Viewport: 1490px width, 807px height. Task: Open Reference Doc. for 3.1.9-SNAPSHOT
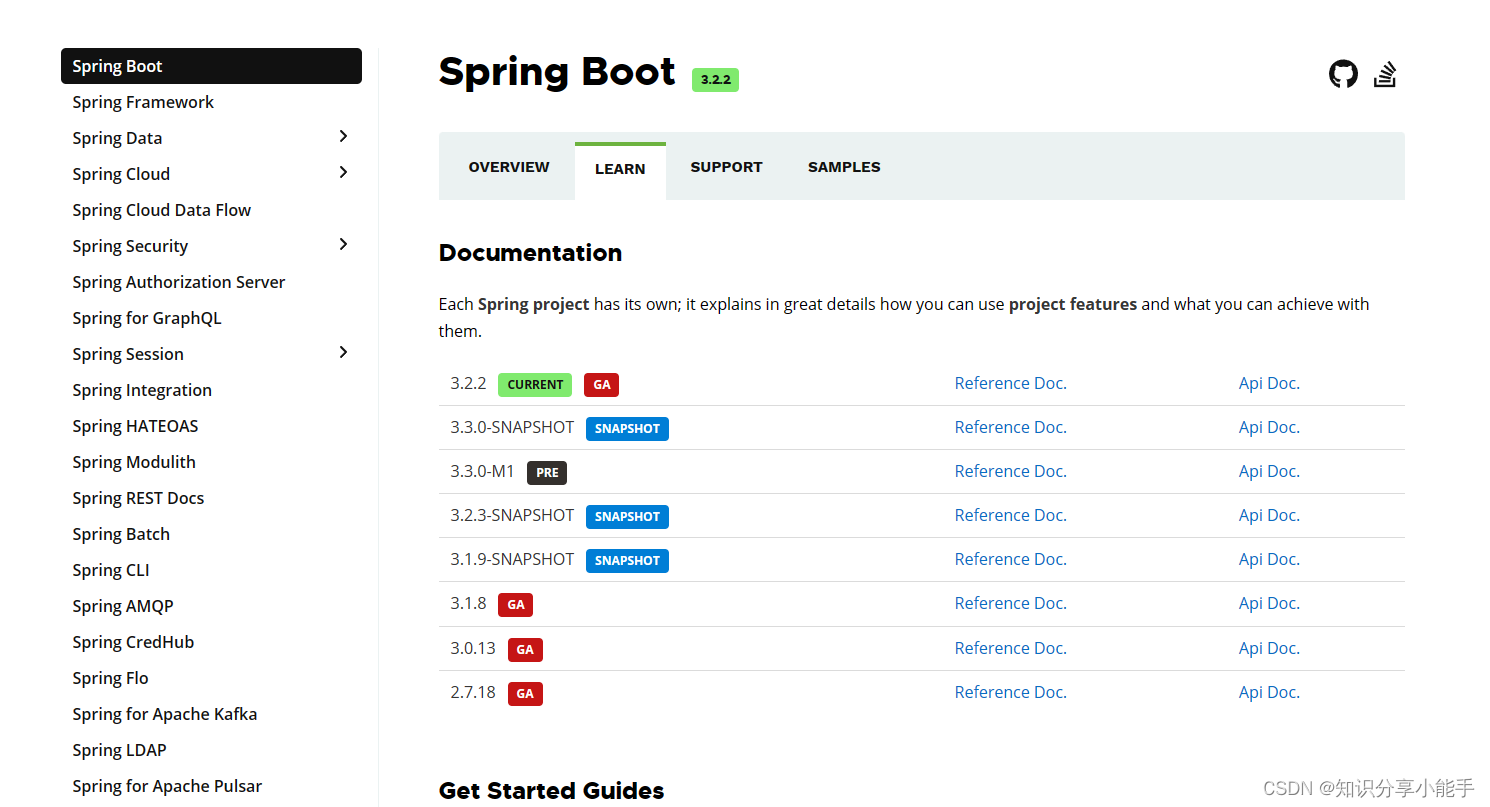1010,559
